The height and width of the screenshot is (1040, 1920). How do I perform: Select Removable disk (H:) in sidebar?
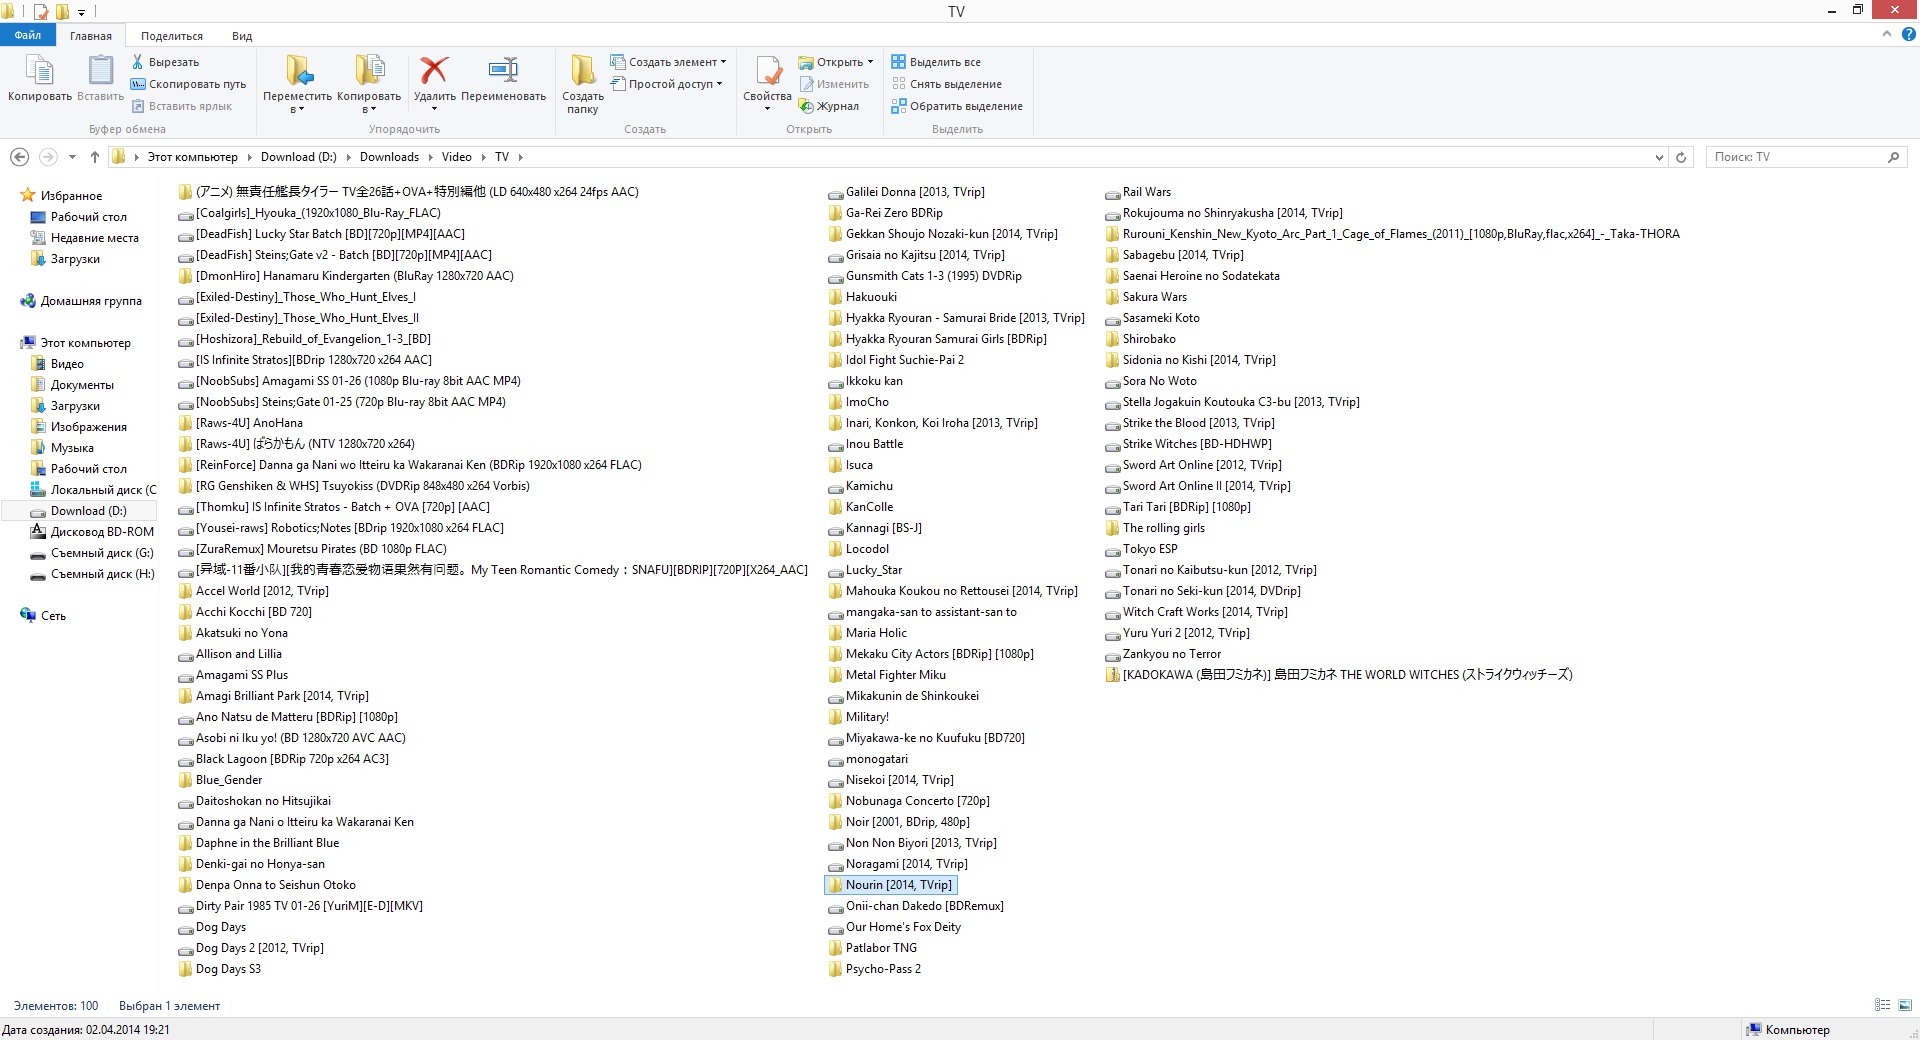click(92, 574)
